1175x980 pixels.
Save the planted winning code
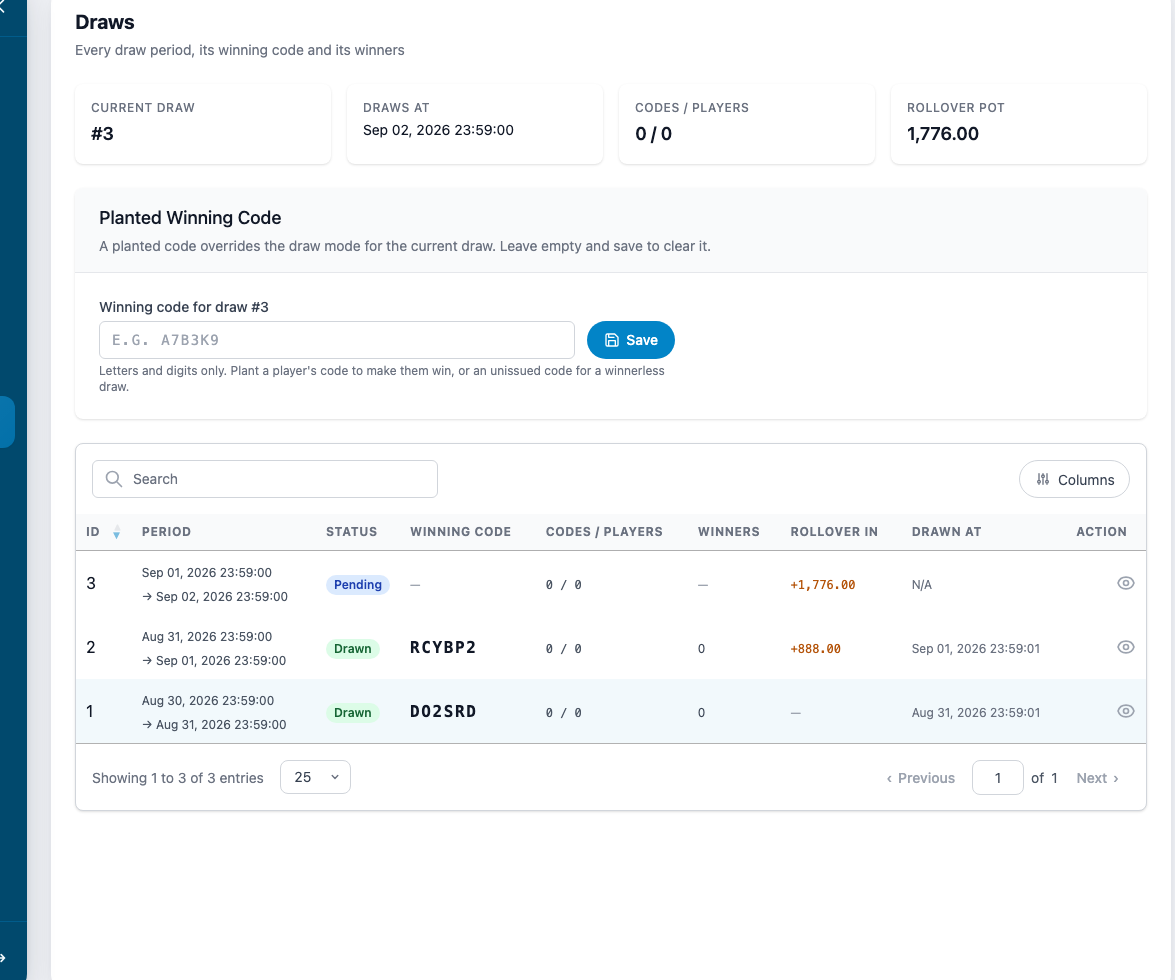(x=630, y=340)
